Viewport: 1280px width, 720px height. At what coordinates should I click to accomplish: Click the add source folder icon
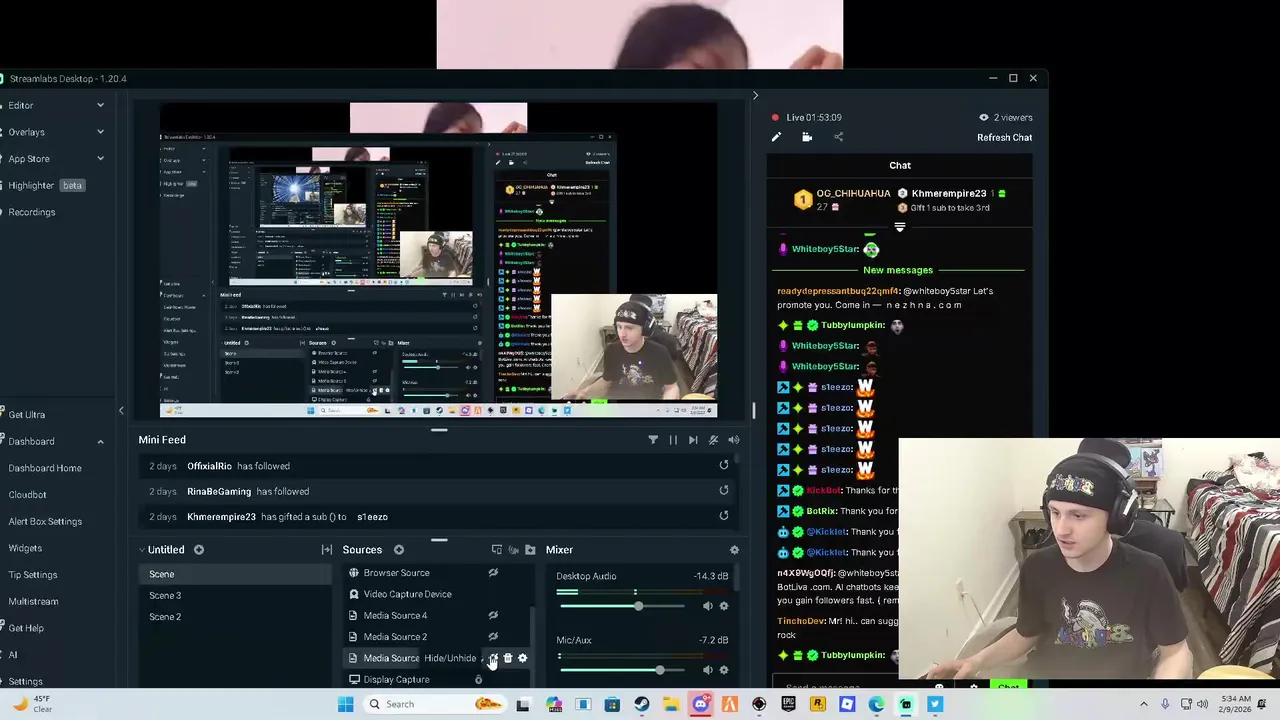coord(530,550)
